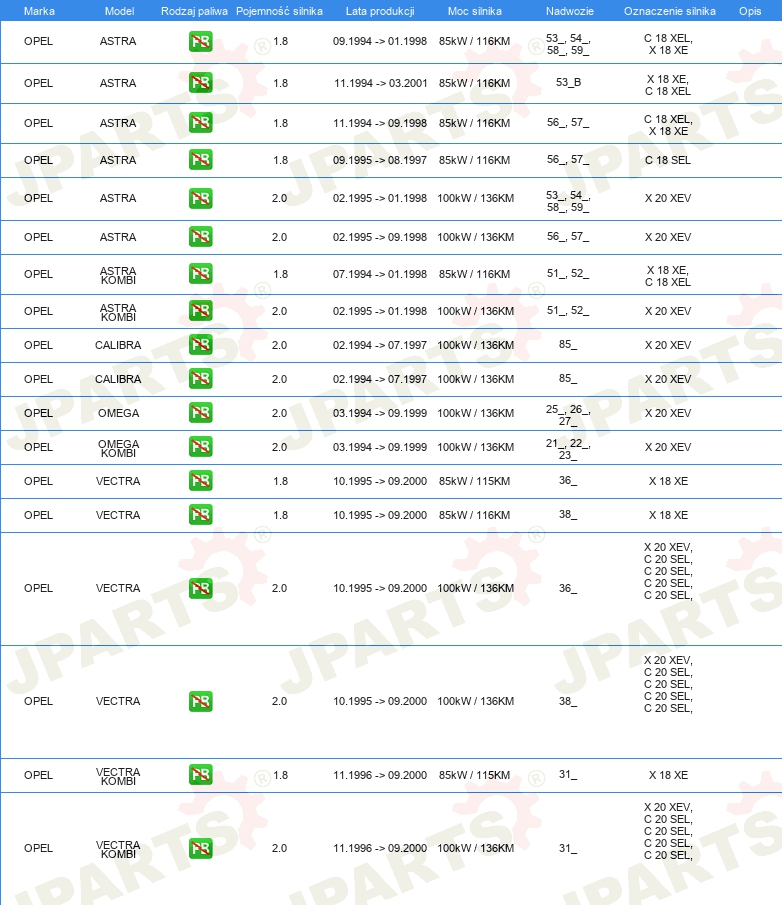Click the fuel icon for Astra Kombi 2.0

[x=200, y=311]
